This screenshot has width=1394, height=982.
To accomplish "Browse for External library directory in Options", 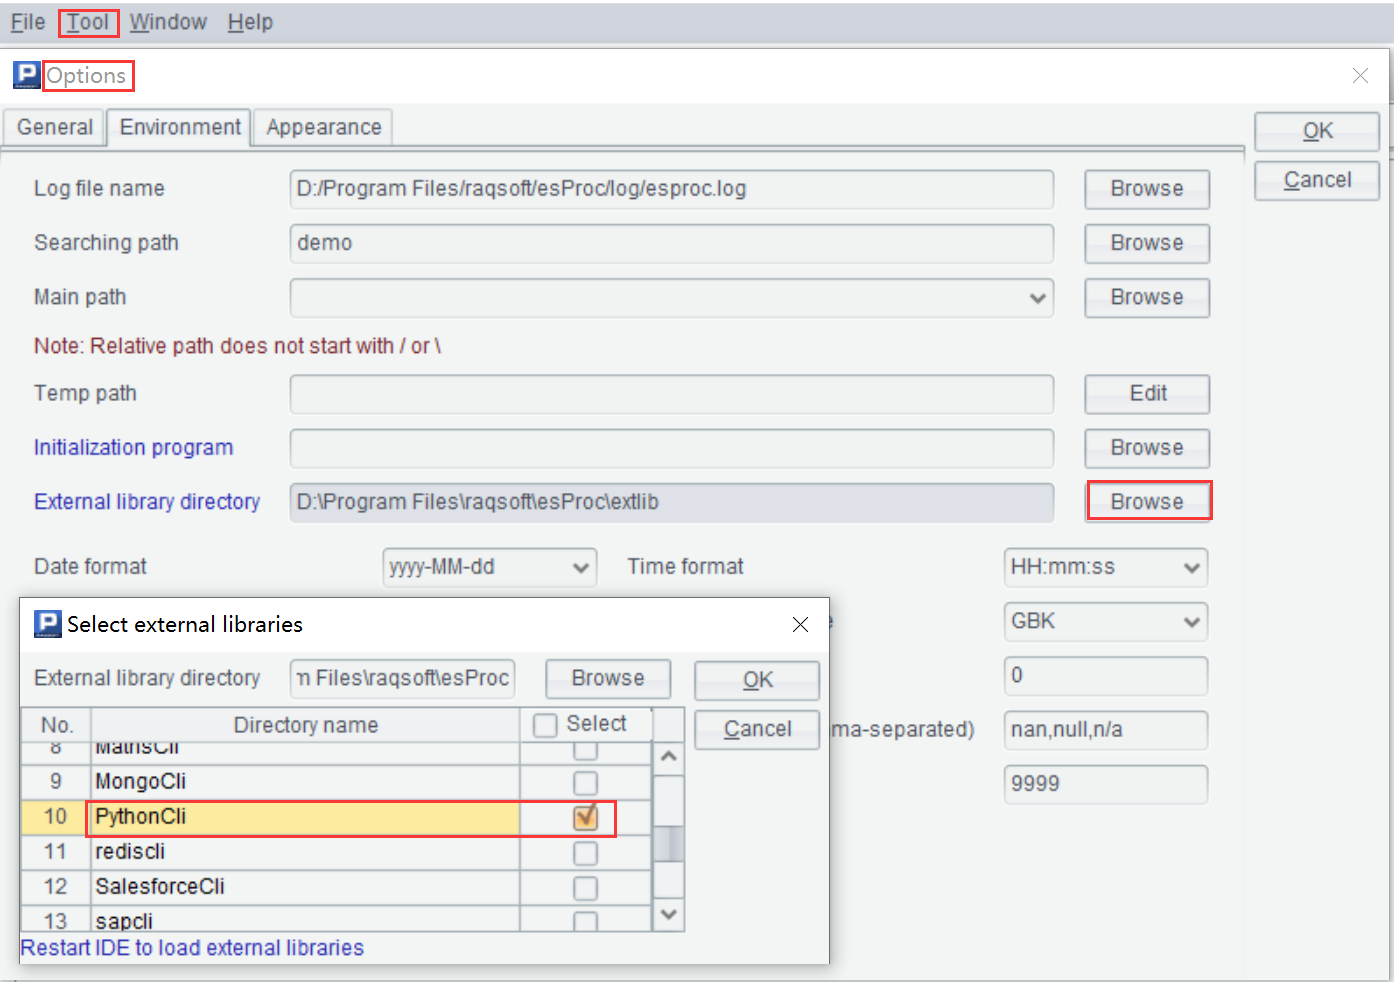I will (x=1147, y=501).
